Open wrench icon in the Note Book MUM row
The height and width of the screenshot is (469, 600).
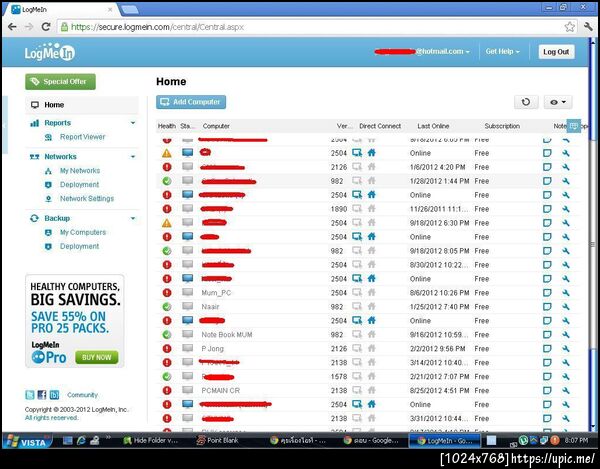[x=566, y=335]
